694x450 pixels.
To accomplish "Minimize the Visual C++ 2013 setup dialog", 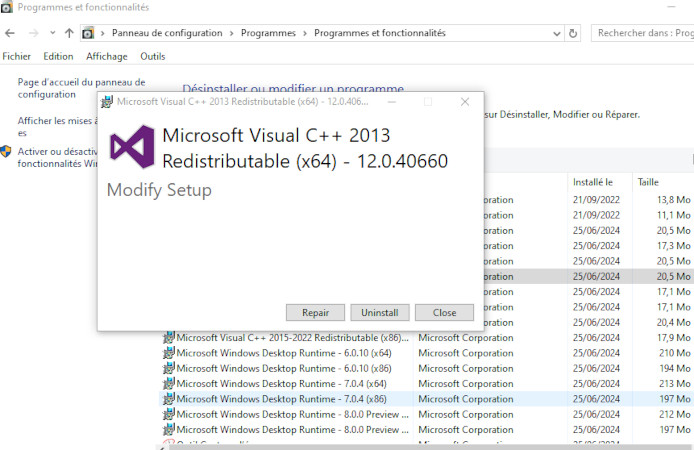I will (392, 102).
